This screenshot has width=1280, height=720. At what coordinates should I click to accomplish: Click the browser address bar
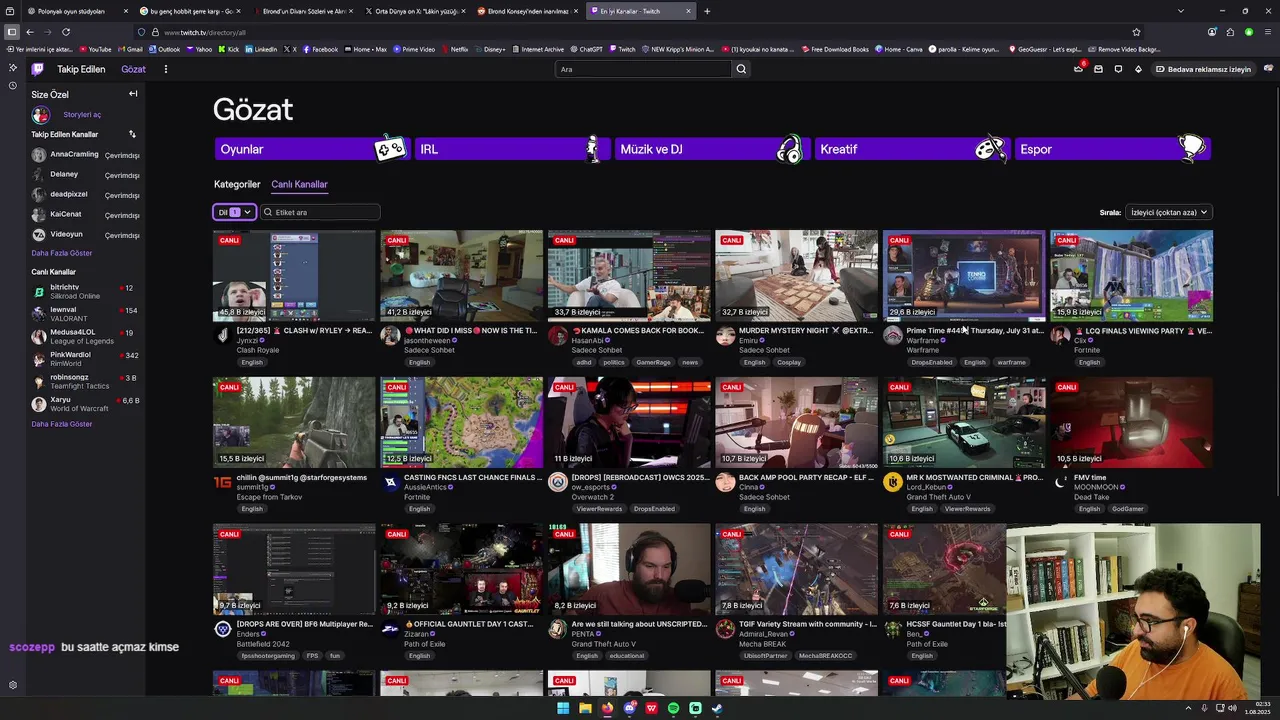coord(640,32)
